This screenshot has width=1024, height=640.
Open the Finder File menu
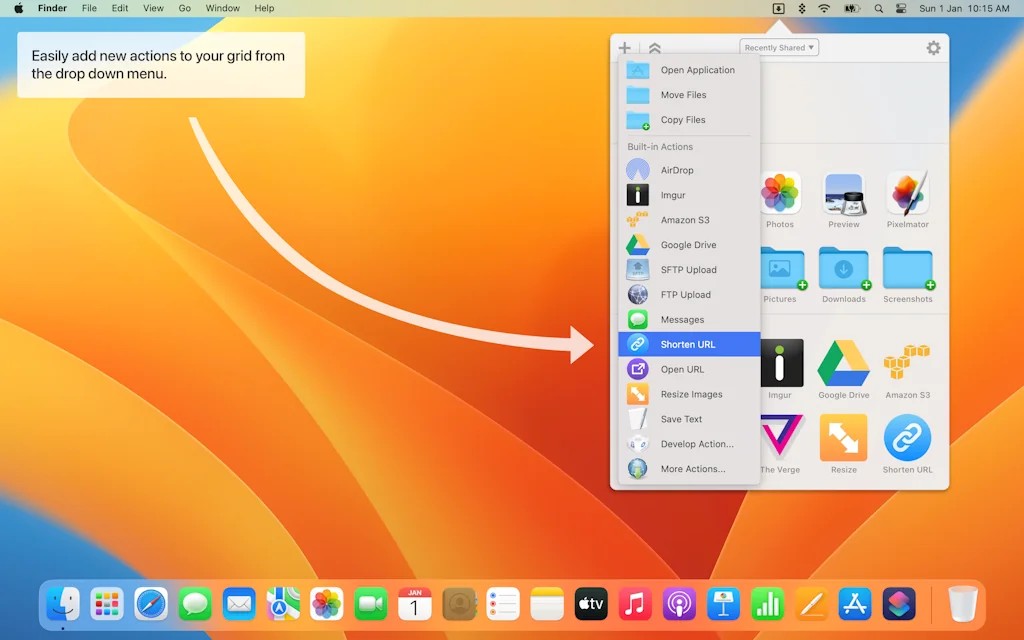coord(89,8)
